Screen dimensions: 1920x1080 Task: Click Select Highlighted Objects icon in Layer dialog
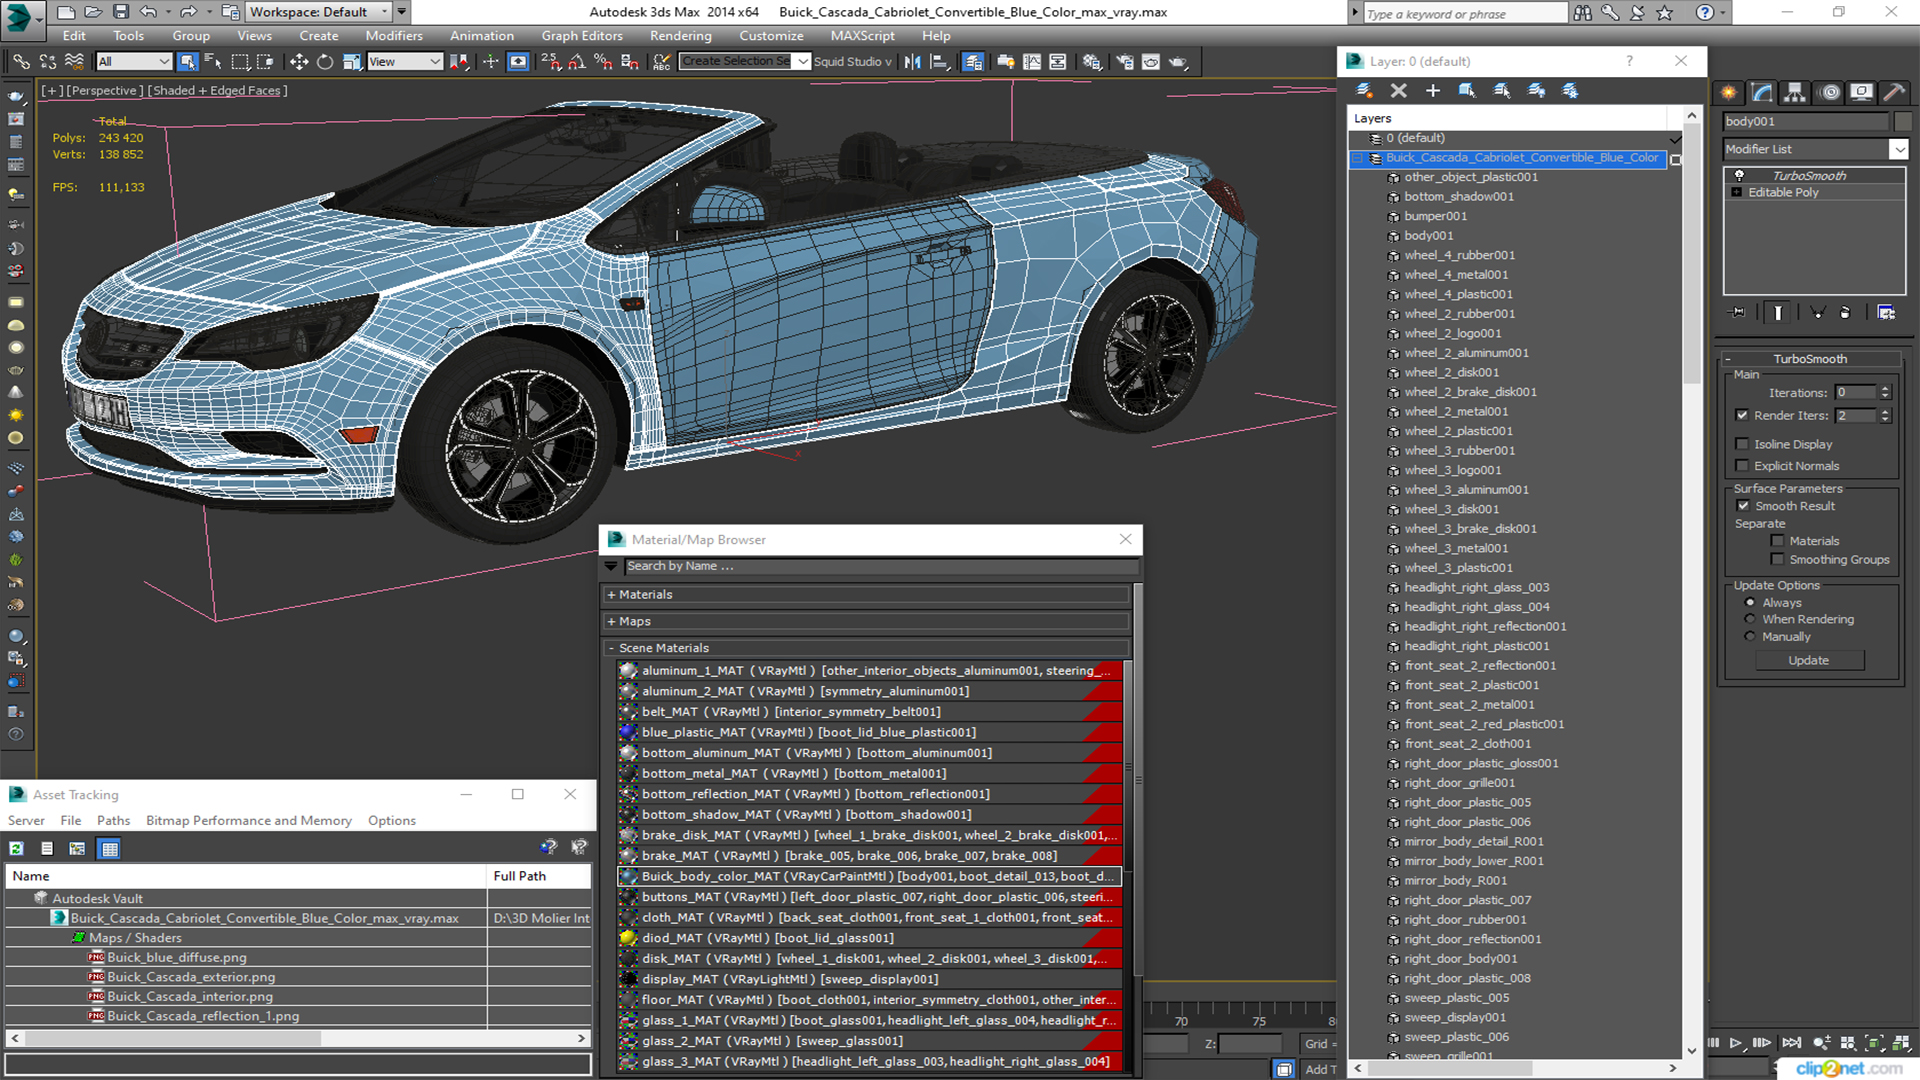[1466, 90]
